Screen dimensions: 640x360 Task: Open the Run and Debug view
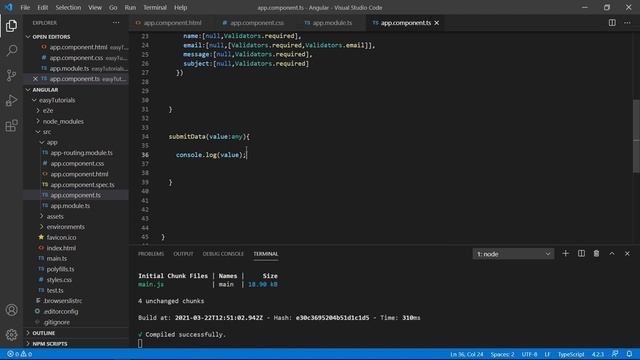[x=11, y=100]
